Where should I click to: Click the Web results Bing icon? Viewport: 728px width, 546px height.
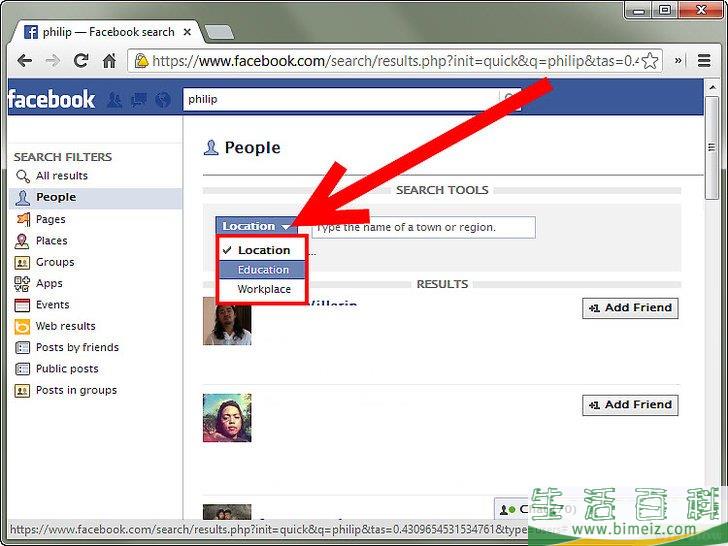pos(22,326)
